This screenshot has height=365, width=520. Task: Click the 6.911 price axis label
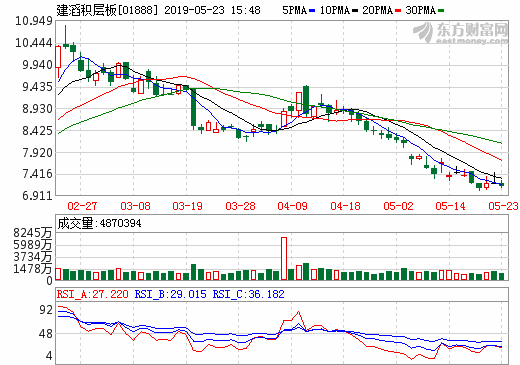(37, 196)
